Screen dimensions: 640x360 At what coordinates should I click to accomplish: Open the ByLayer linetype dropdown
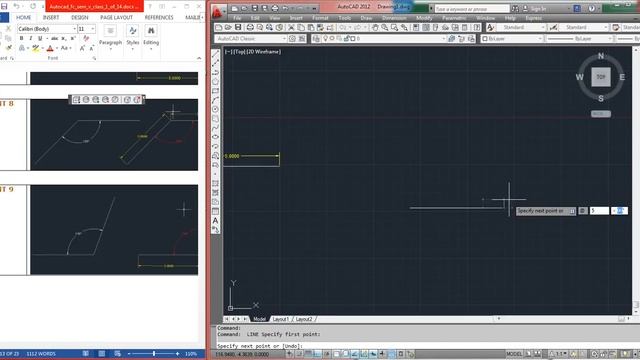pos(610,39)
